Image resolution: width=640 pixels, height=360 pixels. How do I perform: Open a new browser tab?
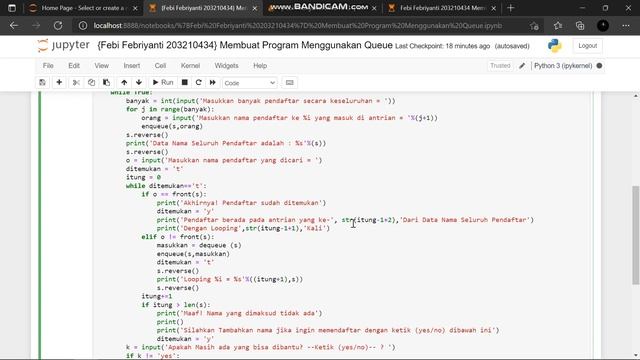click(x=510, y=8)
